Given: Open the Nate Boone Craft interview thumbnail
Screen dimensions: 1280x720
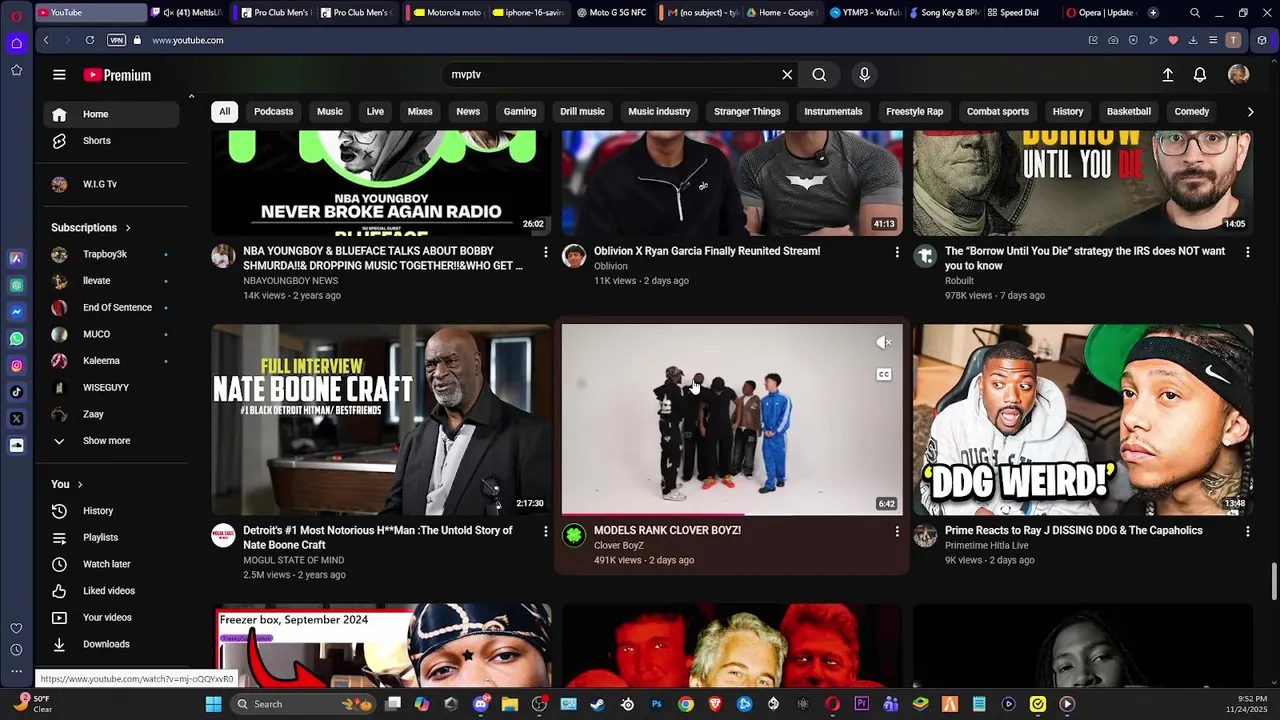Looking at the screenshot, I should pos(381,420).
